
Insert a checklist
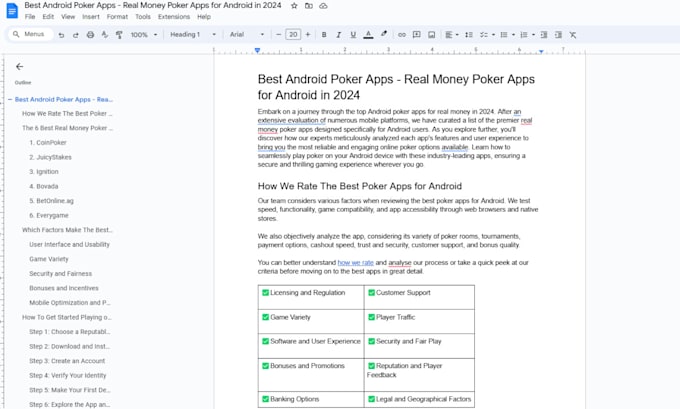pos(484,35)
